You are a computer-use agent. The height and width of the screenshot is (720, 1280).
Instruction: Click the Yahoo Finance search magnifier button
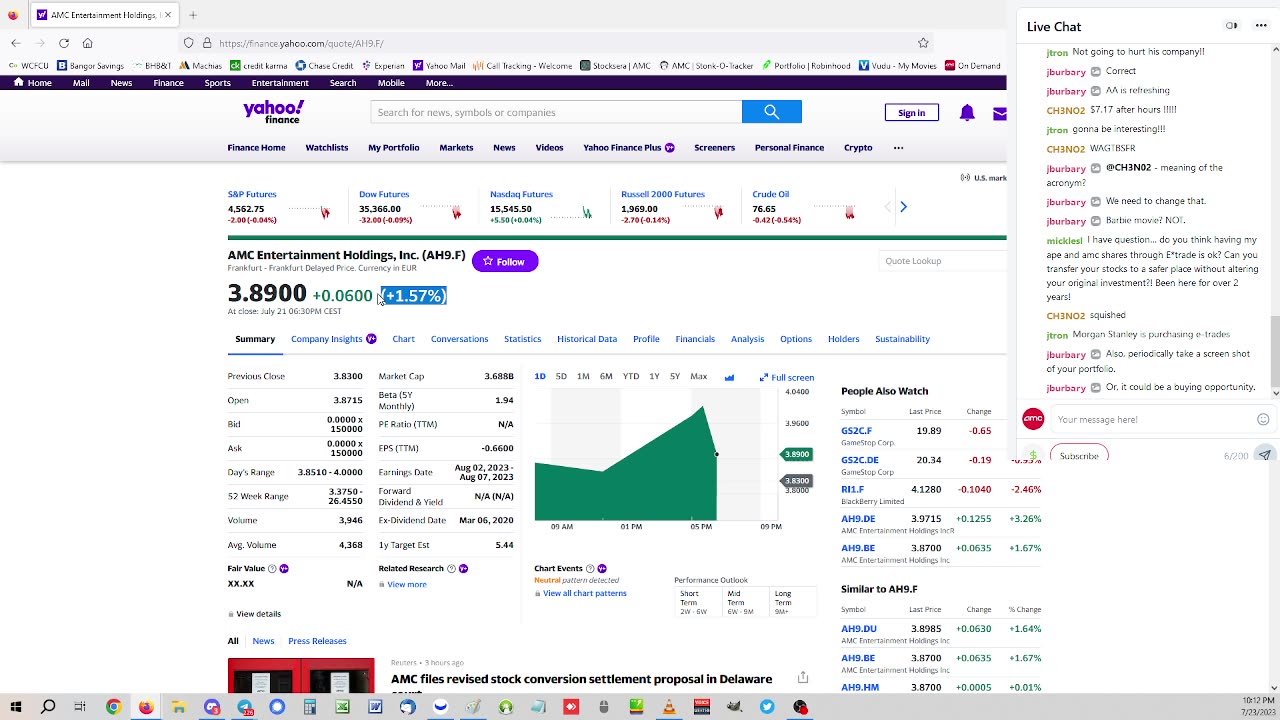[x=771, y=112]
